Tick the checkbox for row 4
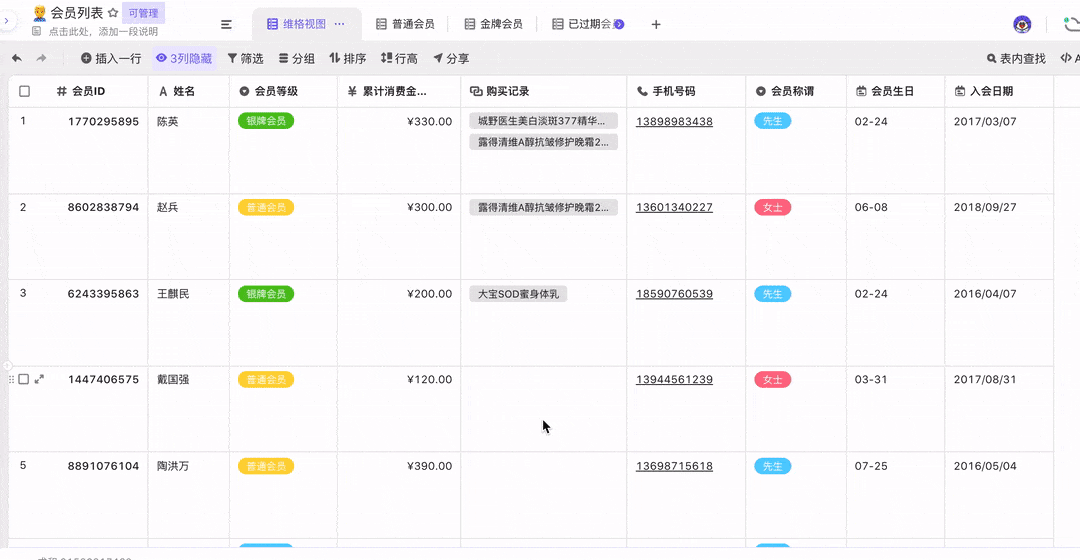 (24, 380)
